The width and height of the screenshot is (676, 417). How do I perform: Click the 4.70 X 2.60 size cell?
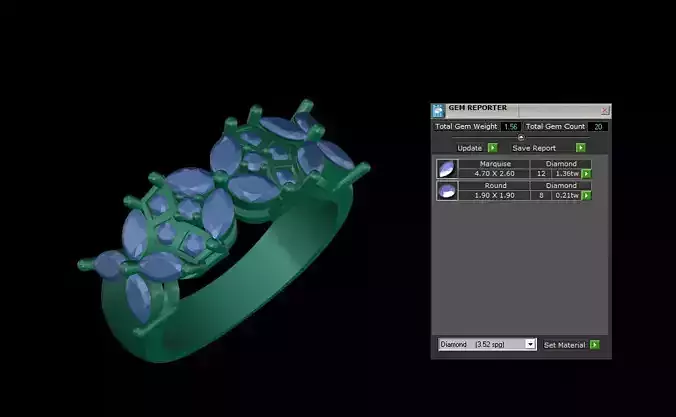(494, 173)
